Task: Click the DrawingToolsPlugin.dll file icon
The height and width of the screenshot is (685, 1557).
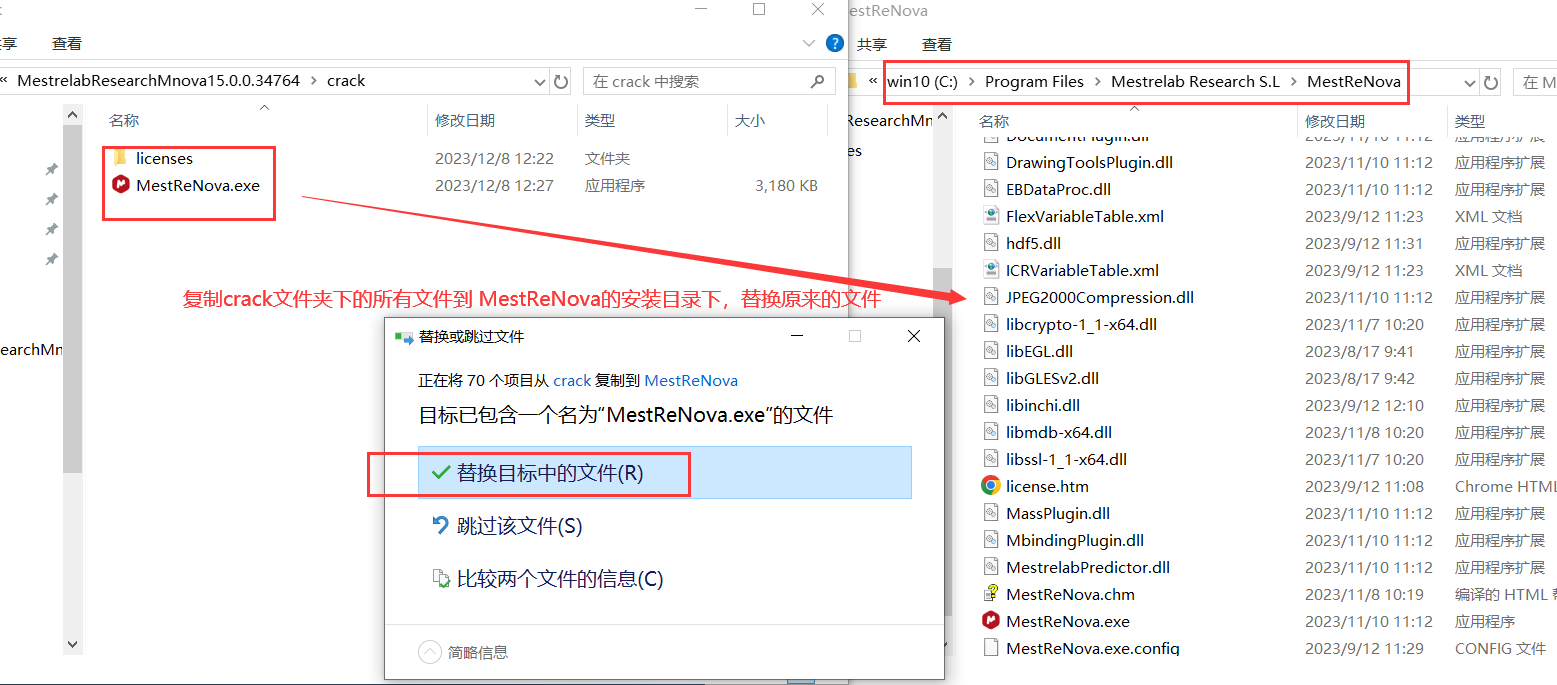Action: [991, 162]
